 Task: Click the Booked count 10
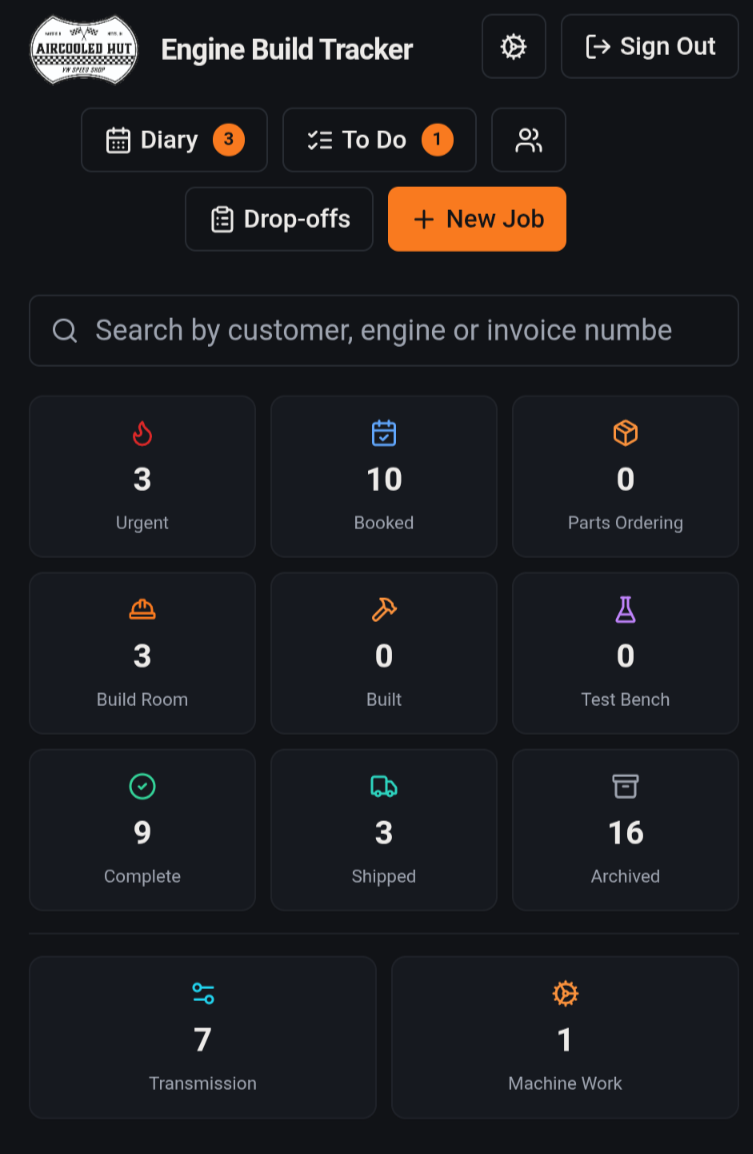point(383,480)
